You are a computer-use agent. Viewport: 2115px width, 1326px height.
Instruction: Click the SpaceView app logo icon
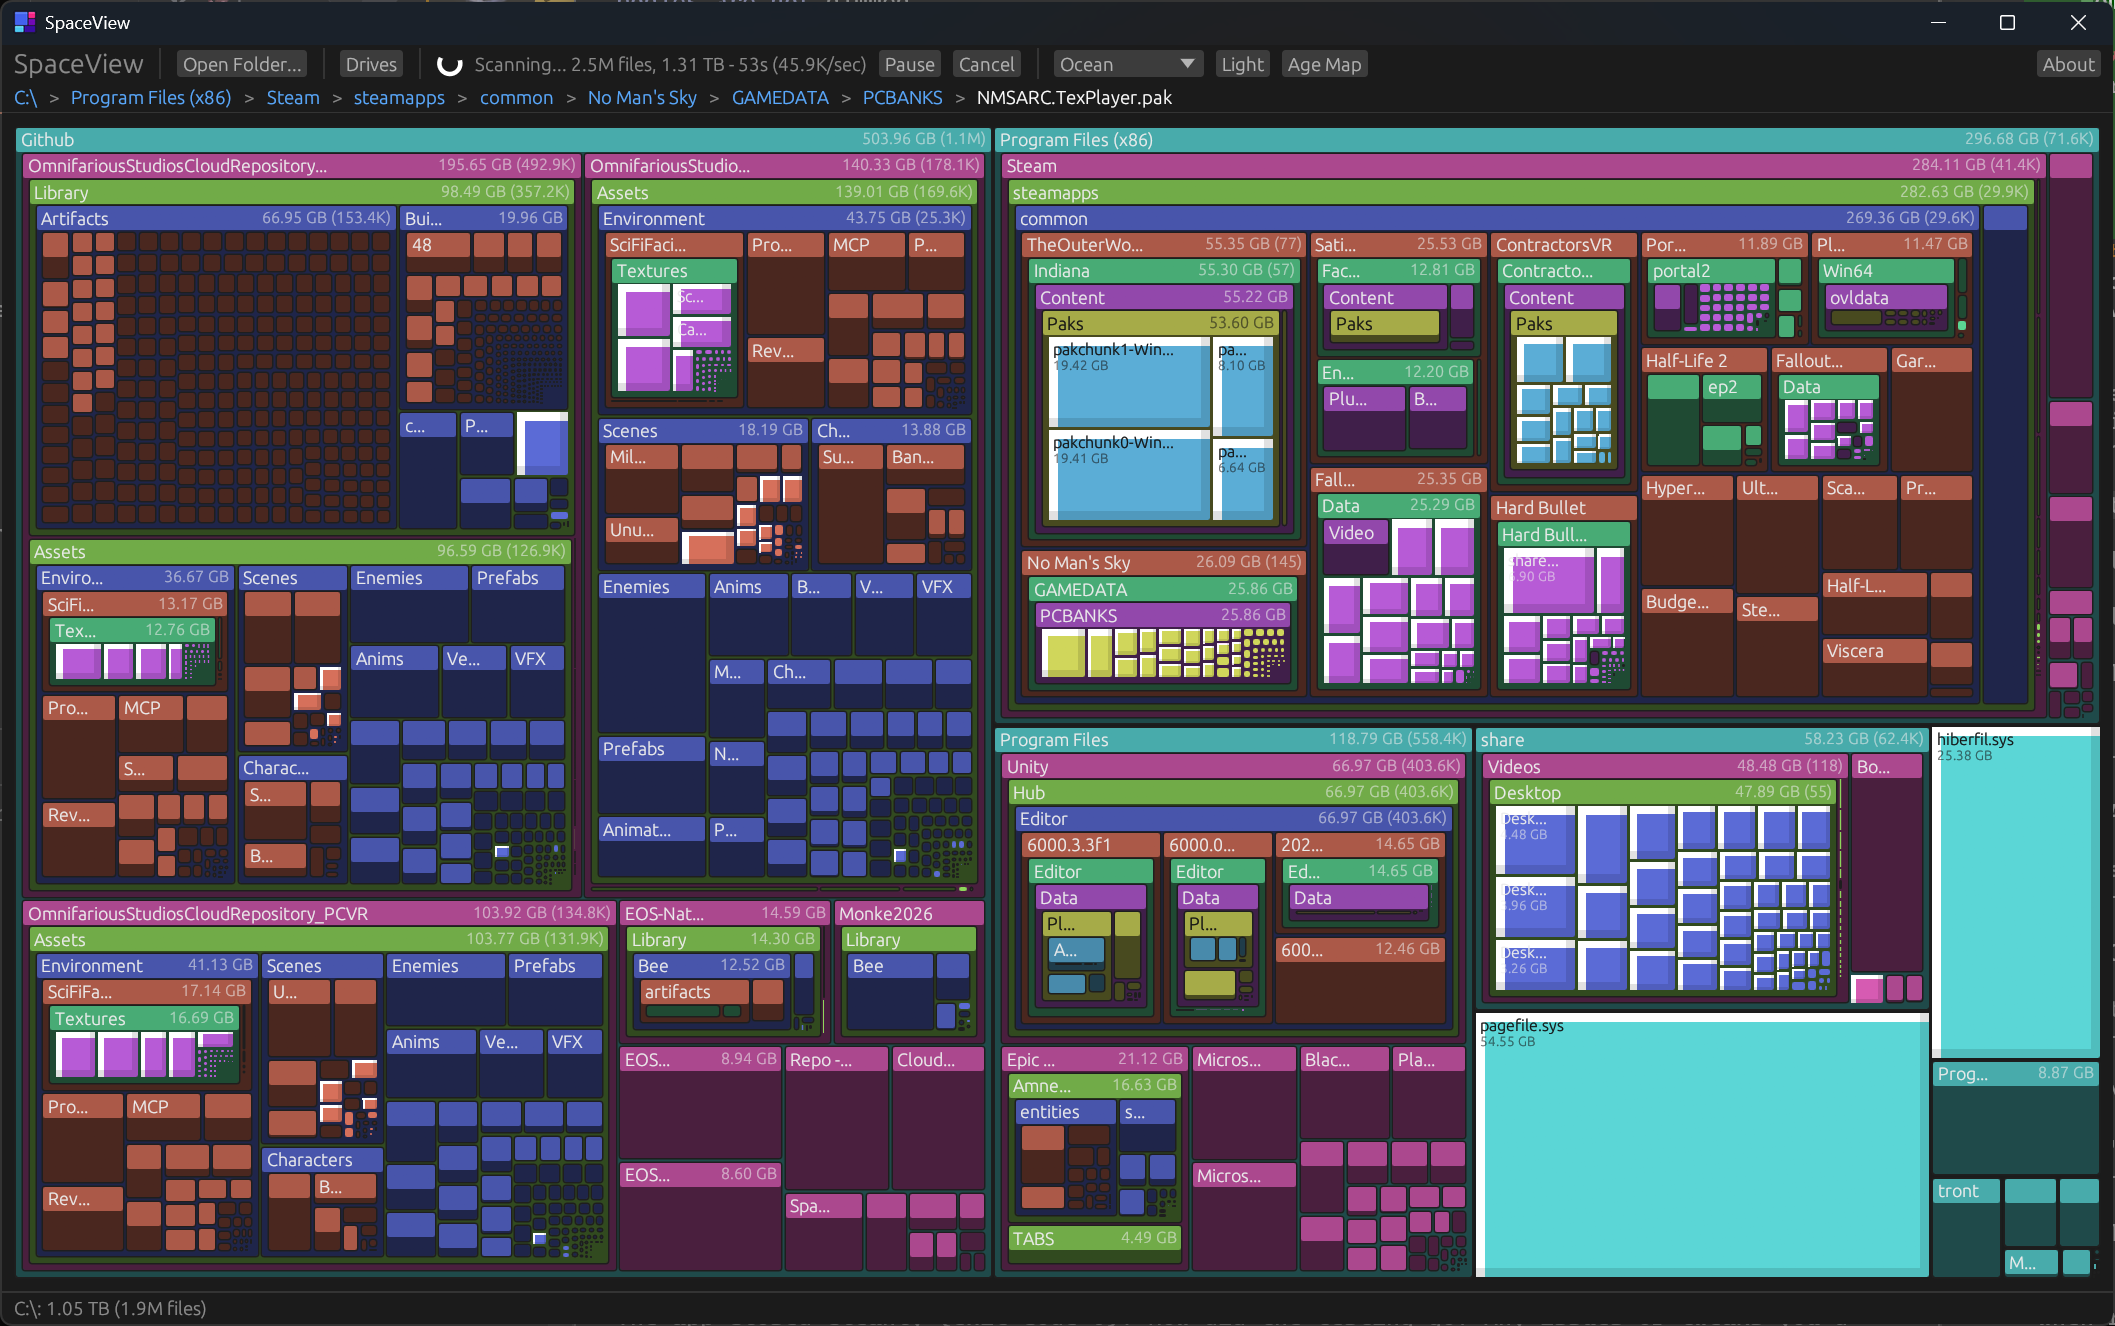25,22
